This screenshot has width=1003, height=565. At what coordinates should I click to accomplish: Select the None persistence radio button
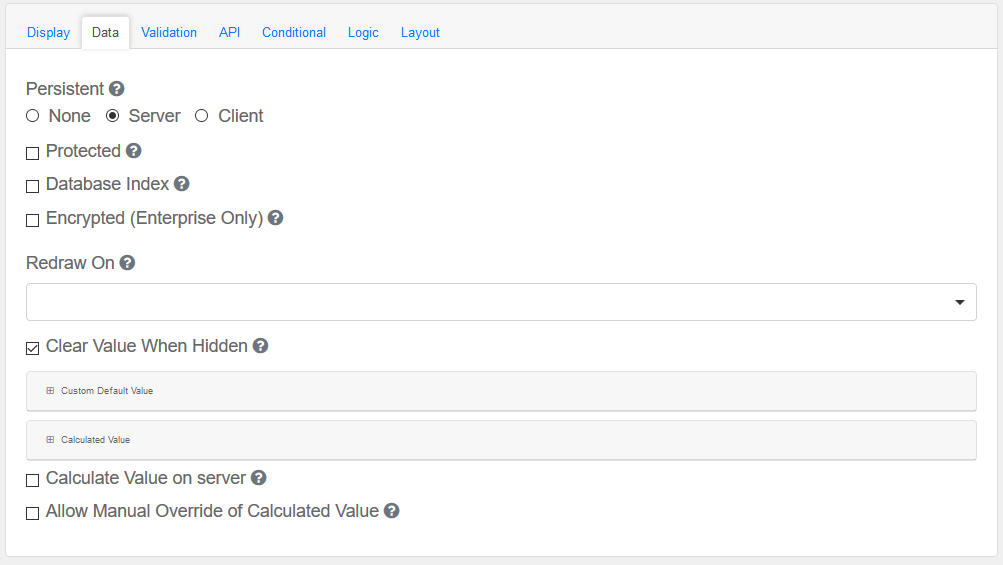pos(33,116)
